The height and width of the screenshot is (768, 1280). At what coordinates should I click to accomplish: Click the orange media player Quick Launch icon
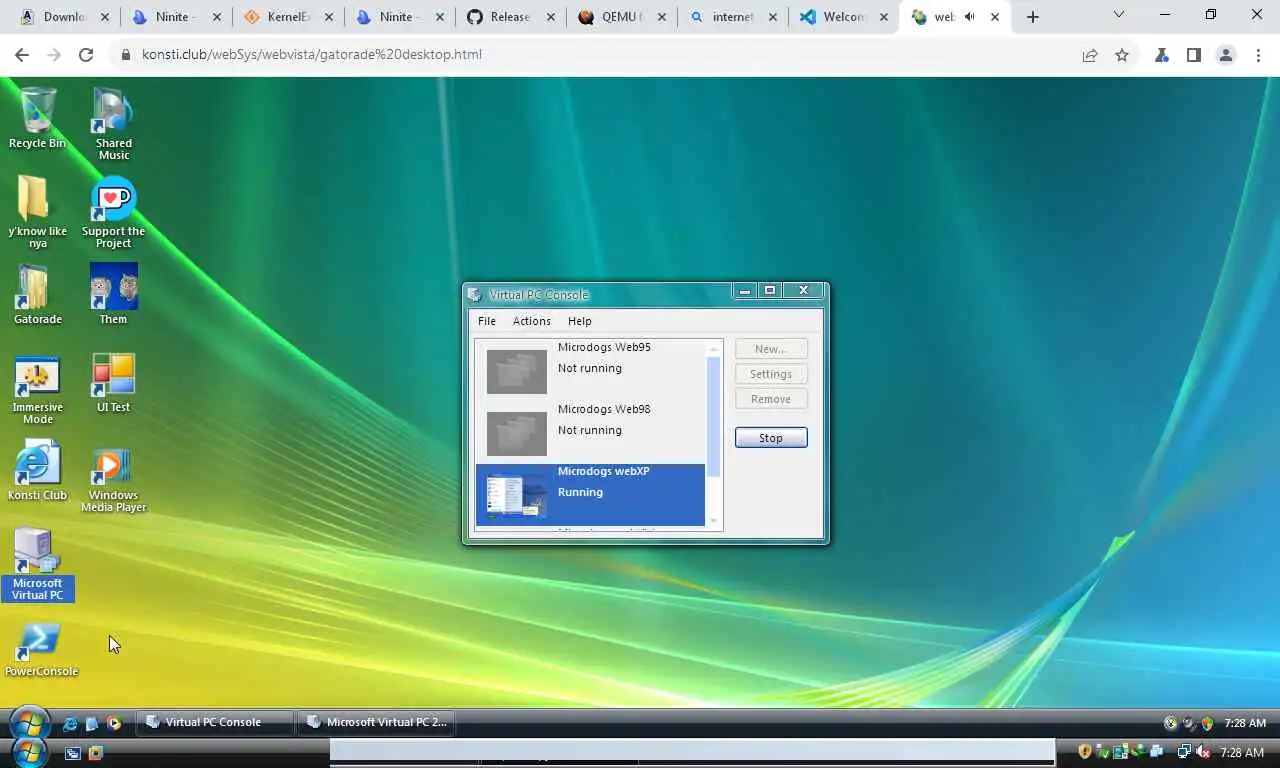(x=114, y=723)
